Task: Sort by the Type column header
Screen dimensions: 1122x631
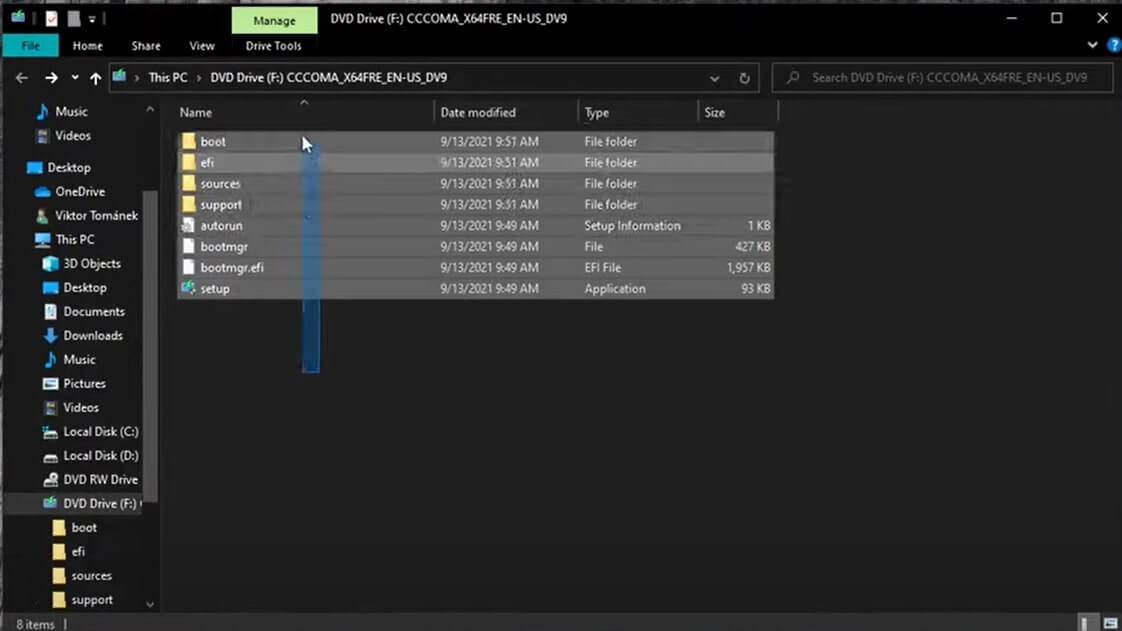Action: (x=597, y=112)
